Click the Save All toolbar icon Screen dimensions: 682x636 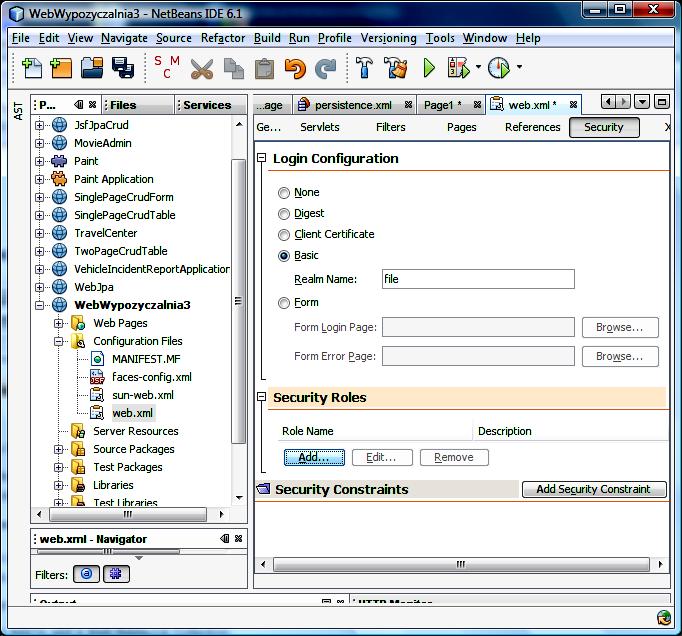coord(123,68)
